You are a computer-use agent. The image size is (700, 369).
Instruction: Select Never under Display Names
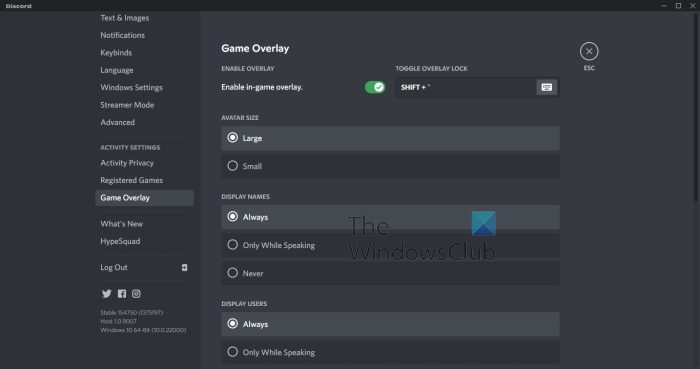click(390, 273)
